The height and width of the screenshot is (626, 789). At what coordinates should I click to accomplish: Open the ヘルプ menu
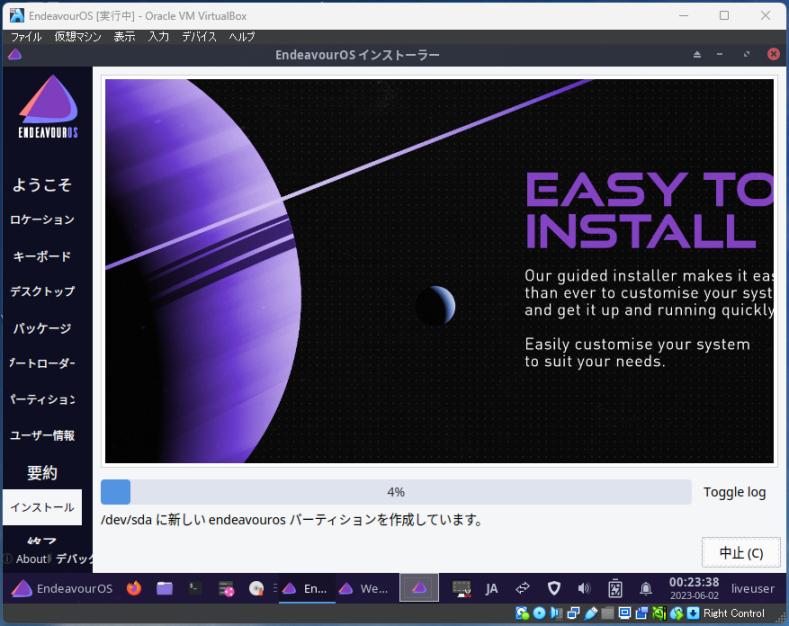[242, 37]
